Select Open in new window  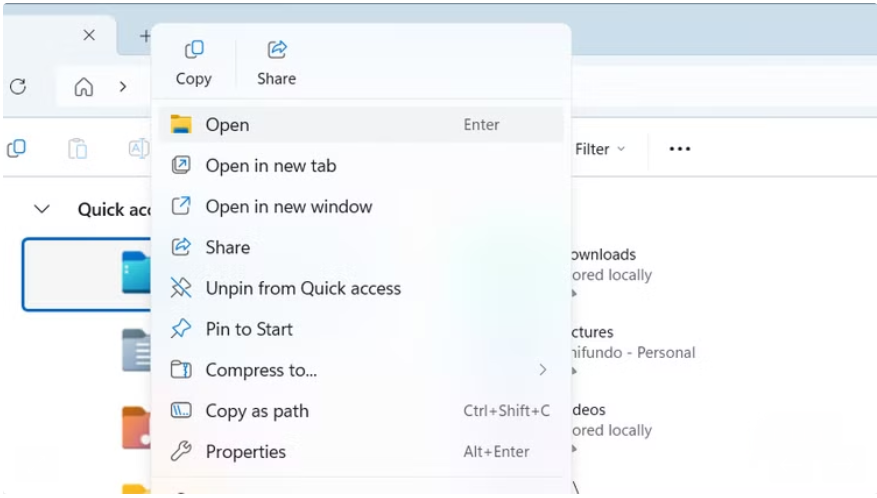click(361, 206)
